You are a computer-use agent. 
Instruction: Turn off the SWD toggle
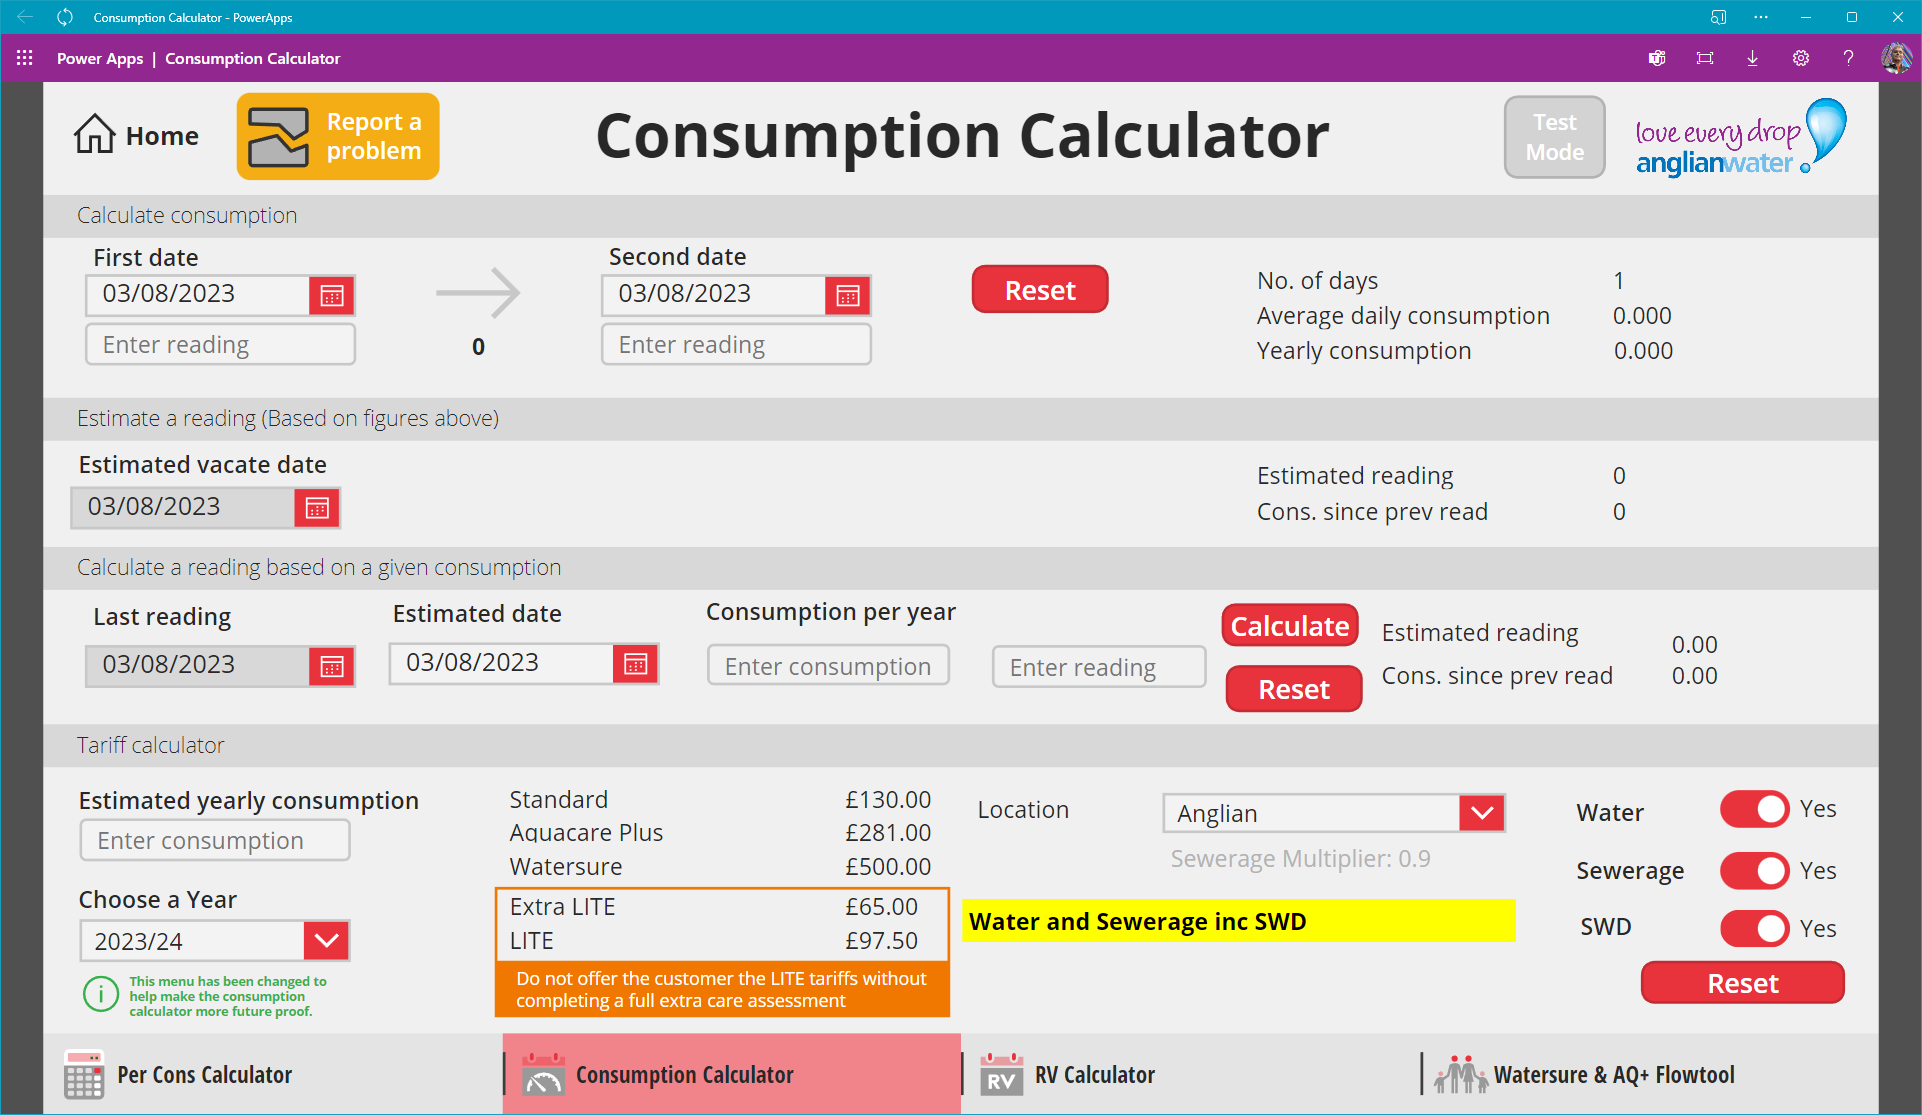[1754, 929]
